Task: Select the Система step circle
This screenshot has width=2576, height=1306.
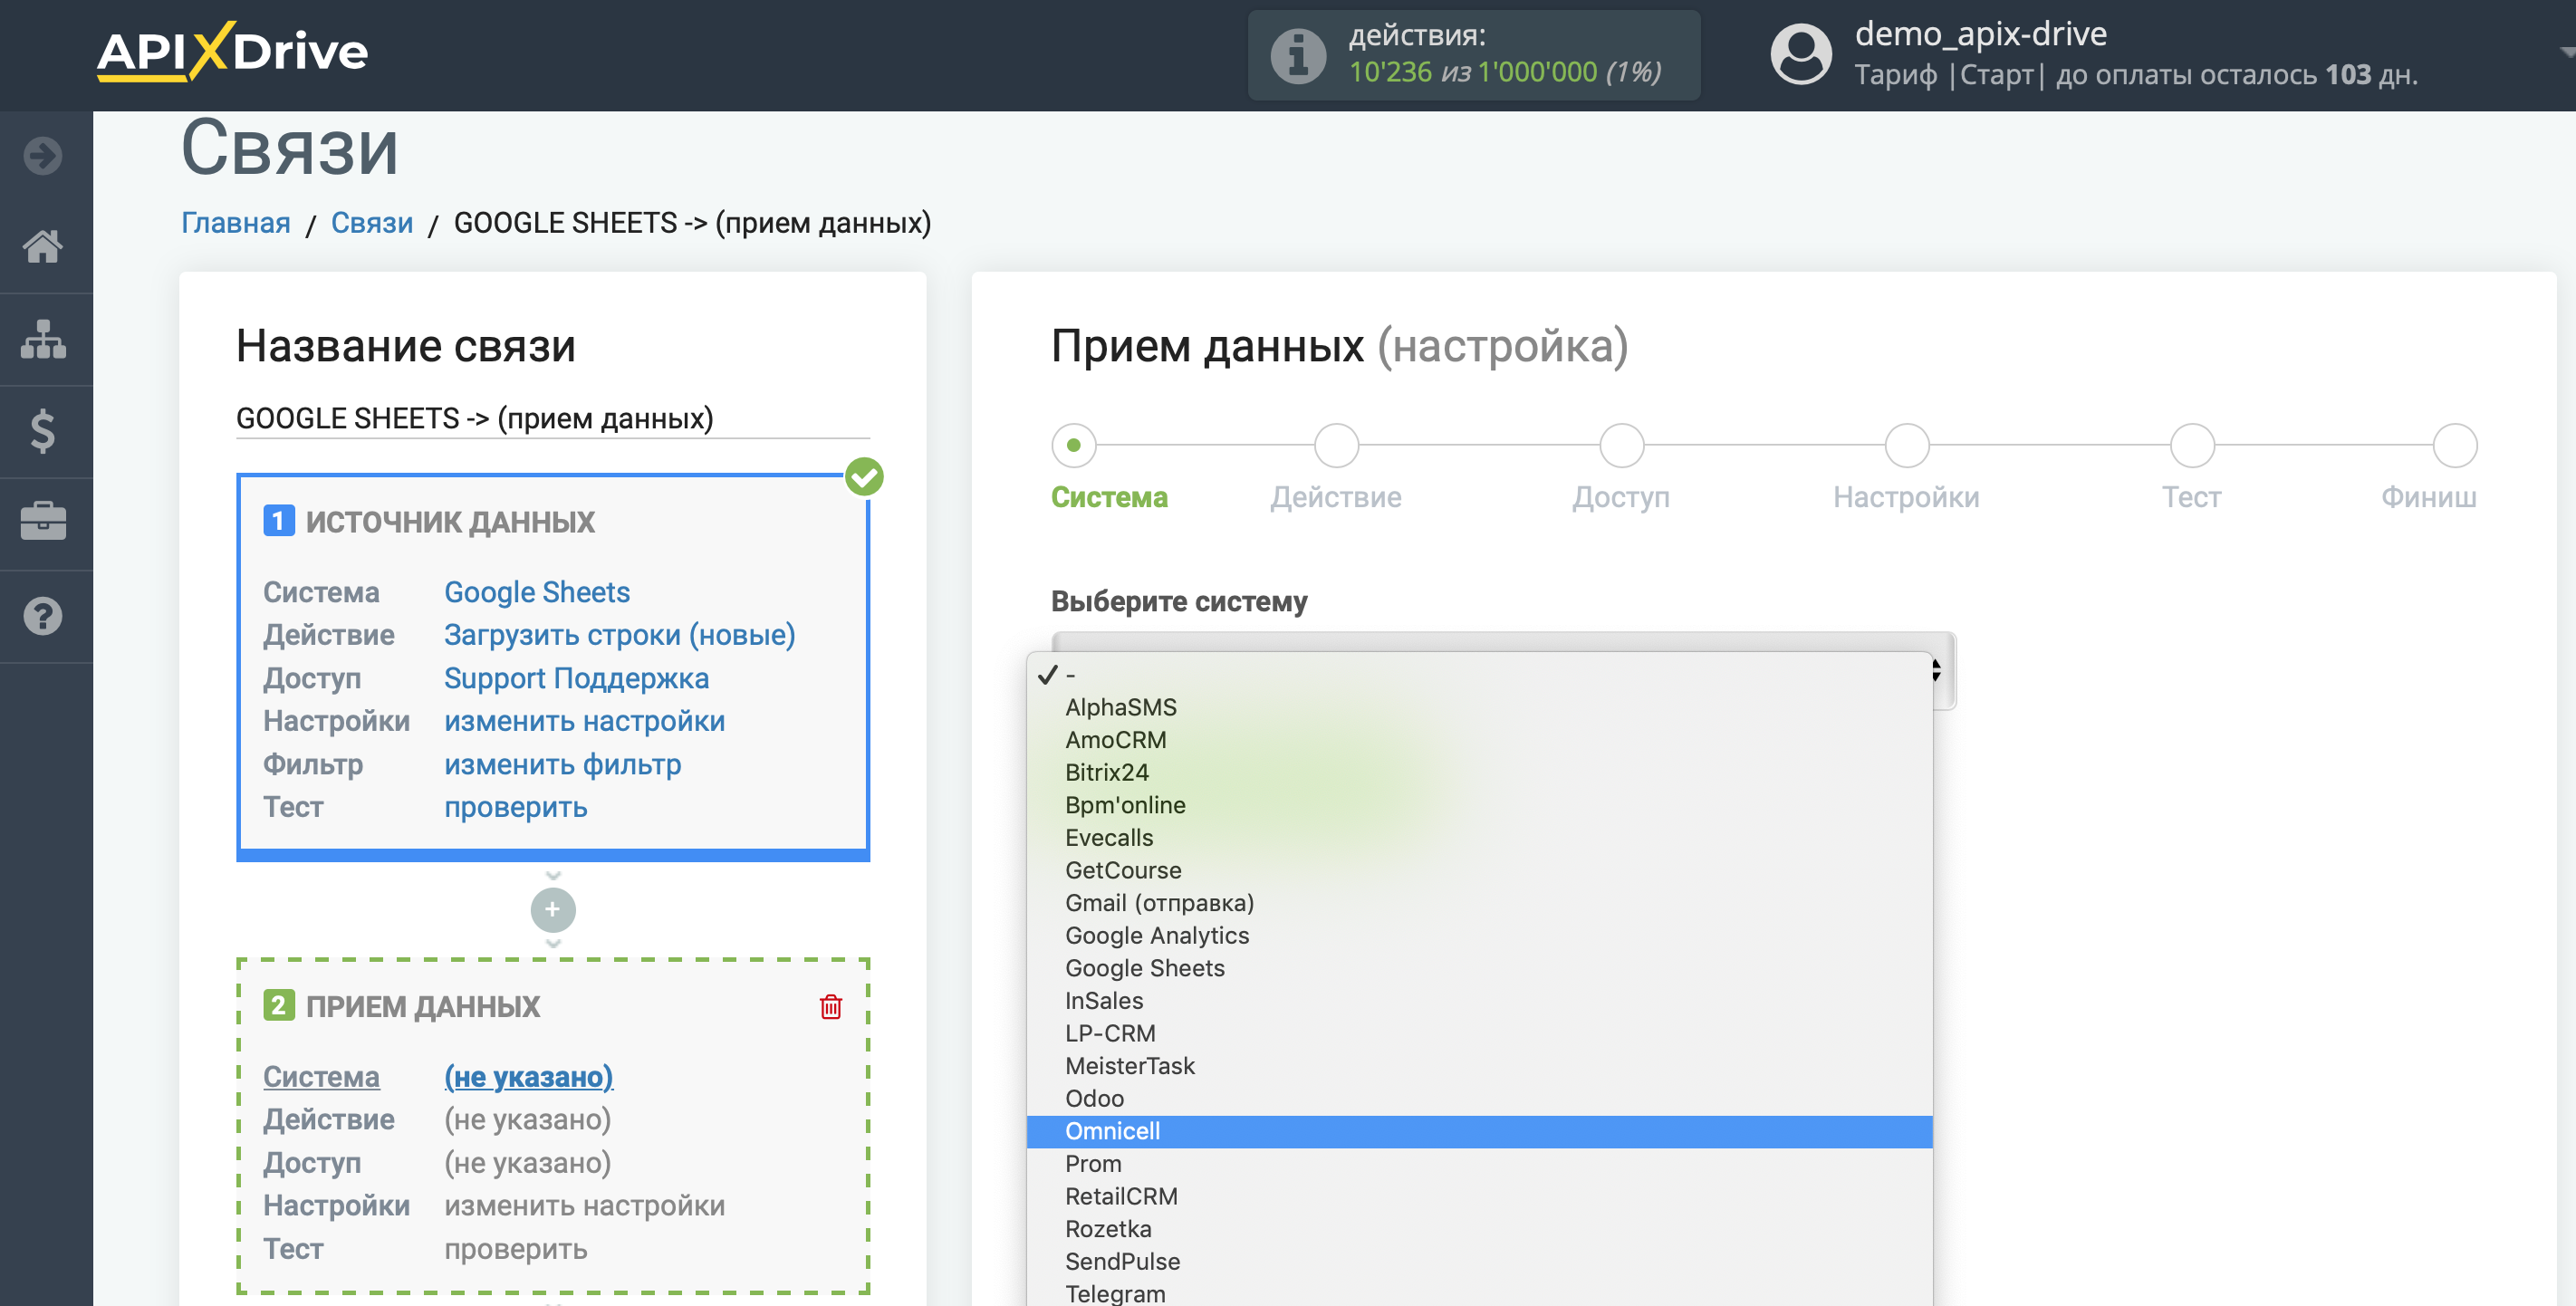Action: click(1073, 445)
